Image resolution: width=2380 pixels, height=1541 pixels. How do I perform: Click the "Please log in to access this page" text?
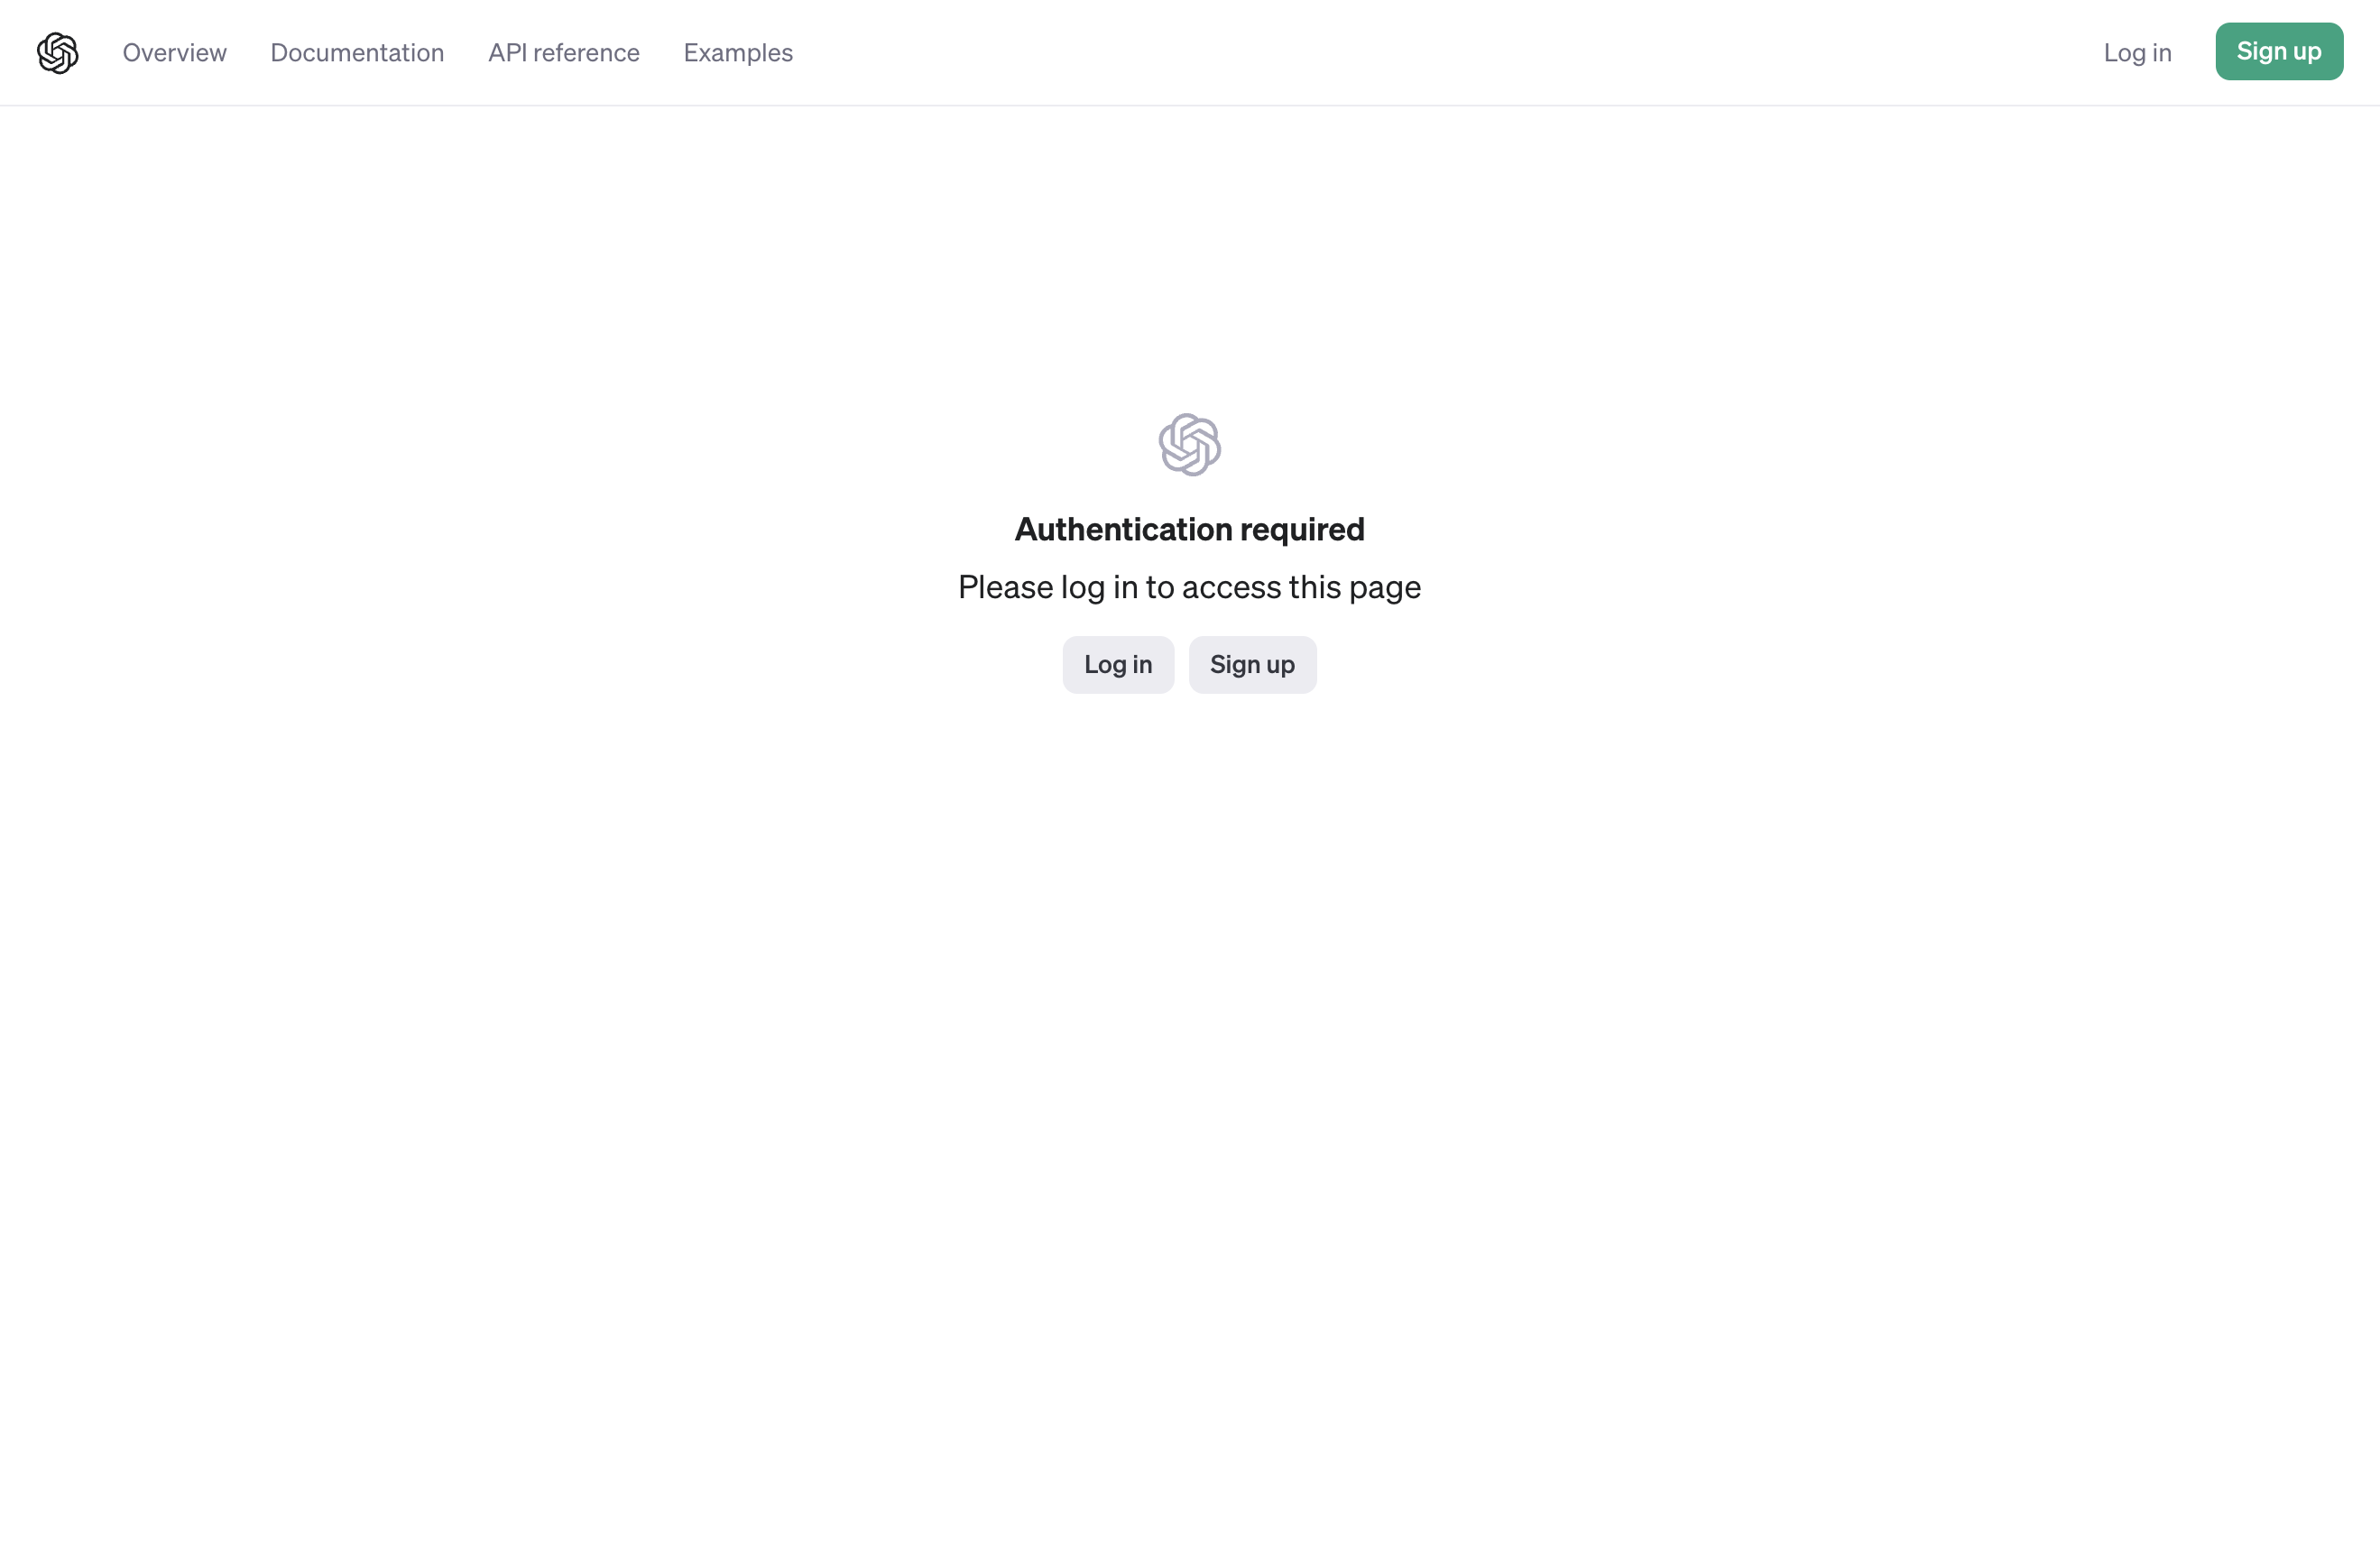(x=1189, y=587)
